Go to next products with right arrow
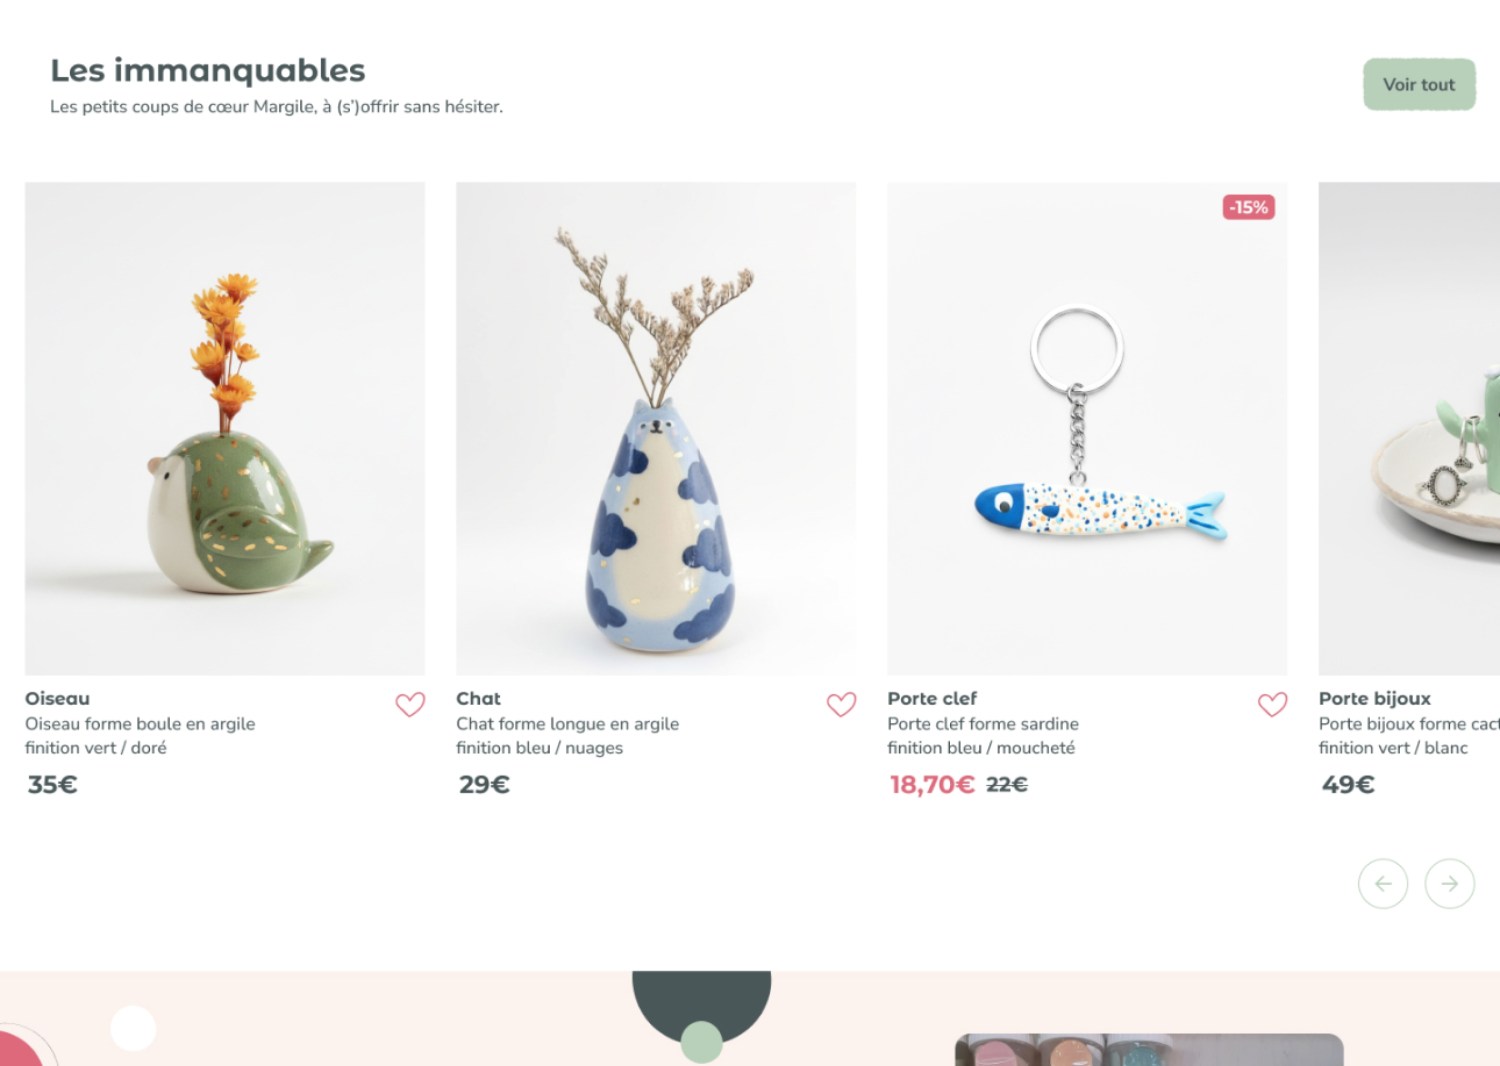The width and height of the screenshot is (1500, 1066). tap(1449, 884)
